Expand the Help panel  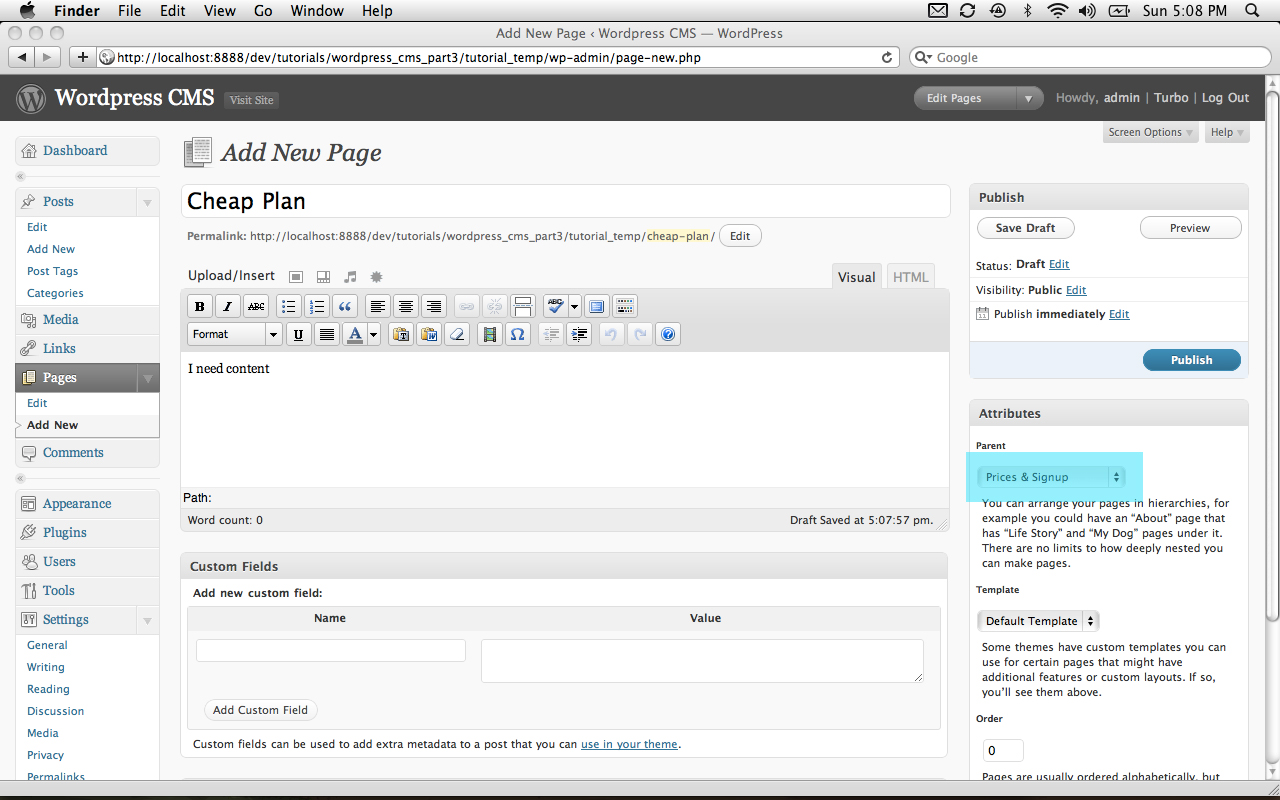coord(1227,132)
